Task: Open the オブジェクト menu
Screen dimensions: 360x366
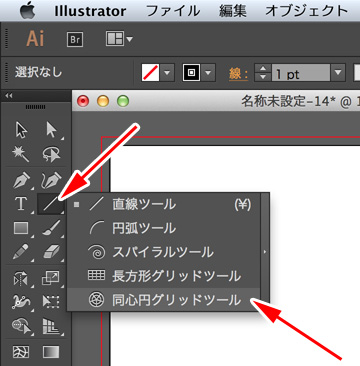Action: [x=307, y=11]
